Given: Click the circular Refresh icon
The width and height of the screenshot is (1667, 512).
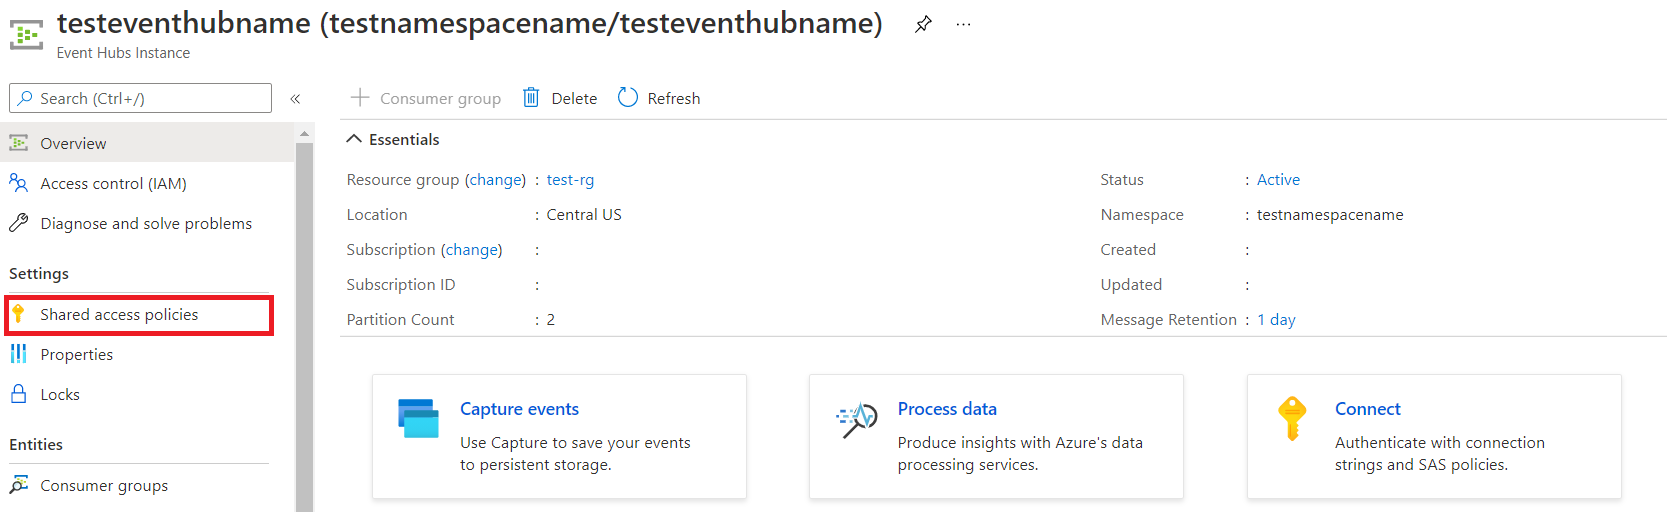Looking at the screenshot, I should coord(627,97).
